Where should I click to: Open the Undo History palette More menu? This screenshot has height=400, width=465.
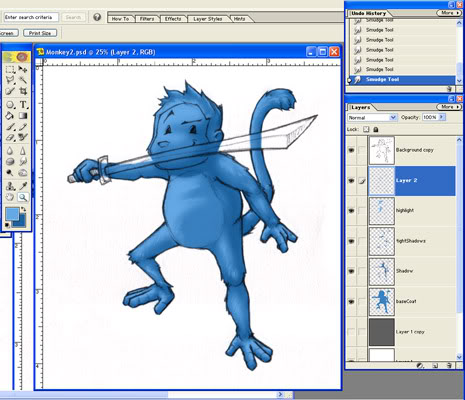tap(449, 13)
